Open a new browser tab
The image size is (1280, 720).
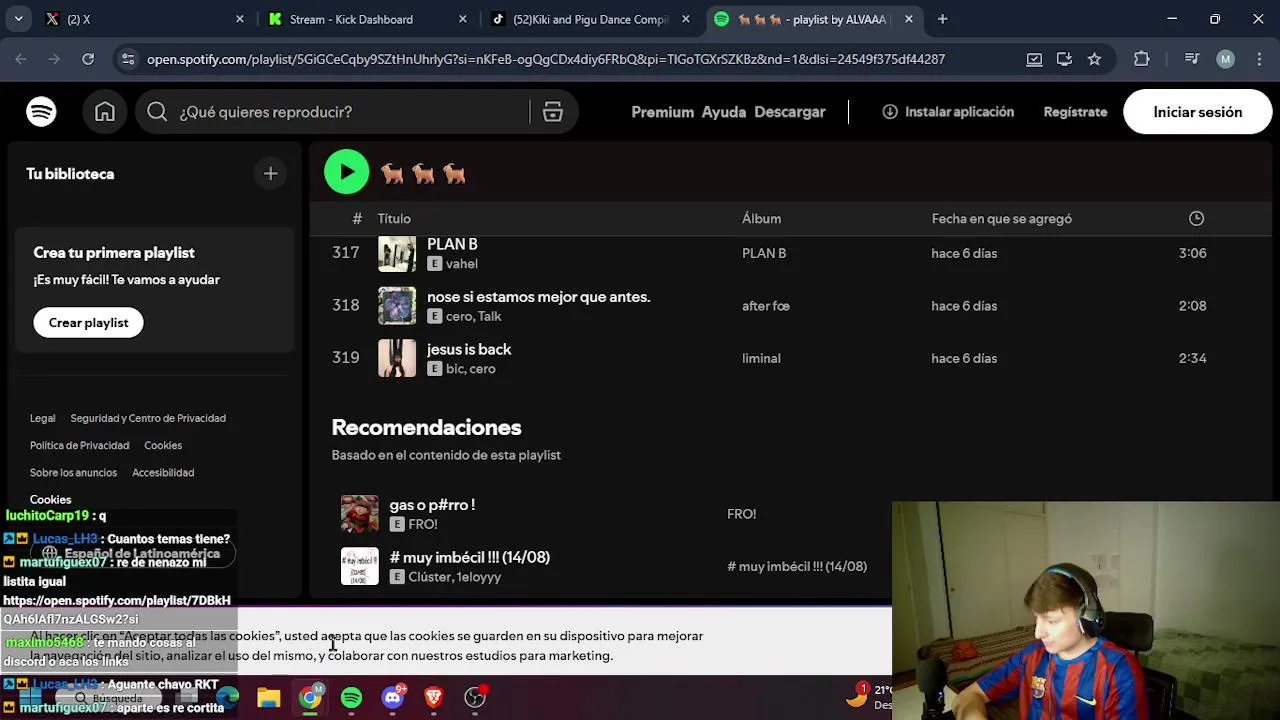[x=942, y=19]
